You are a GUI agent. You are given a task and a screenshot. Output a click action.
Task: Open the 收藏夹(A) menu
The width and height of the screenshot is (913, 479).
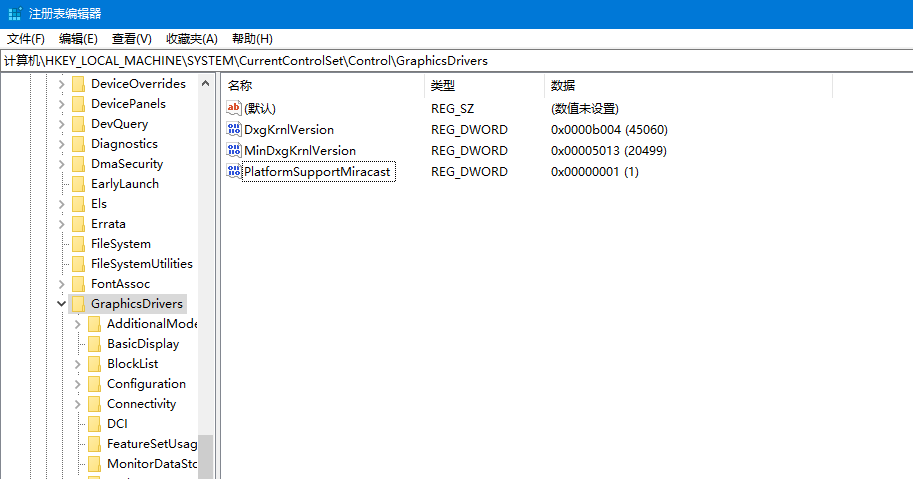click(x=191, y=39)
